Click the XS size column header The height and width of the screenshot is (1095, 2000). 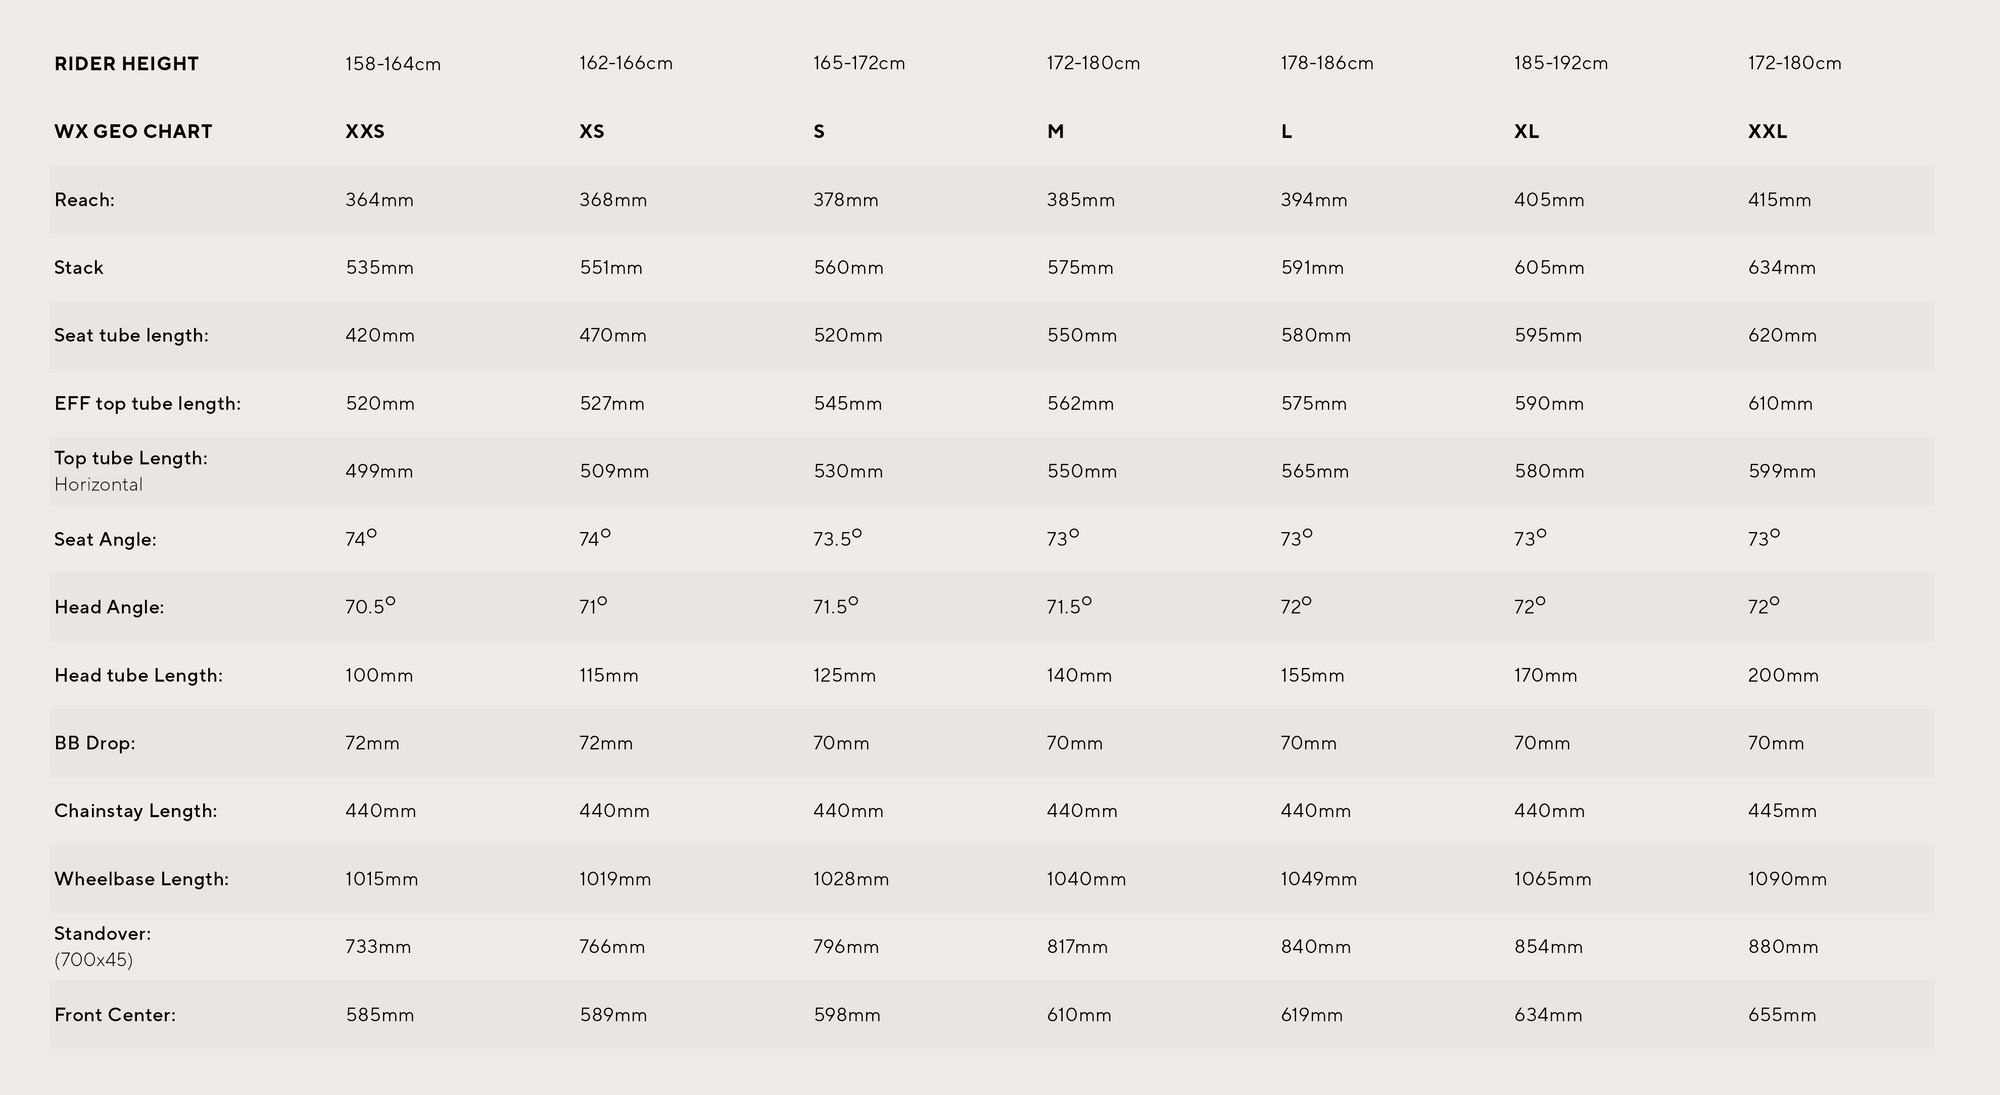[592, 131]
